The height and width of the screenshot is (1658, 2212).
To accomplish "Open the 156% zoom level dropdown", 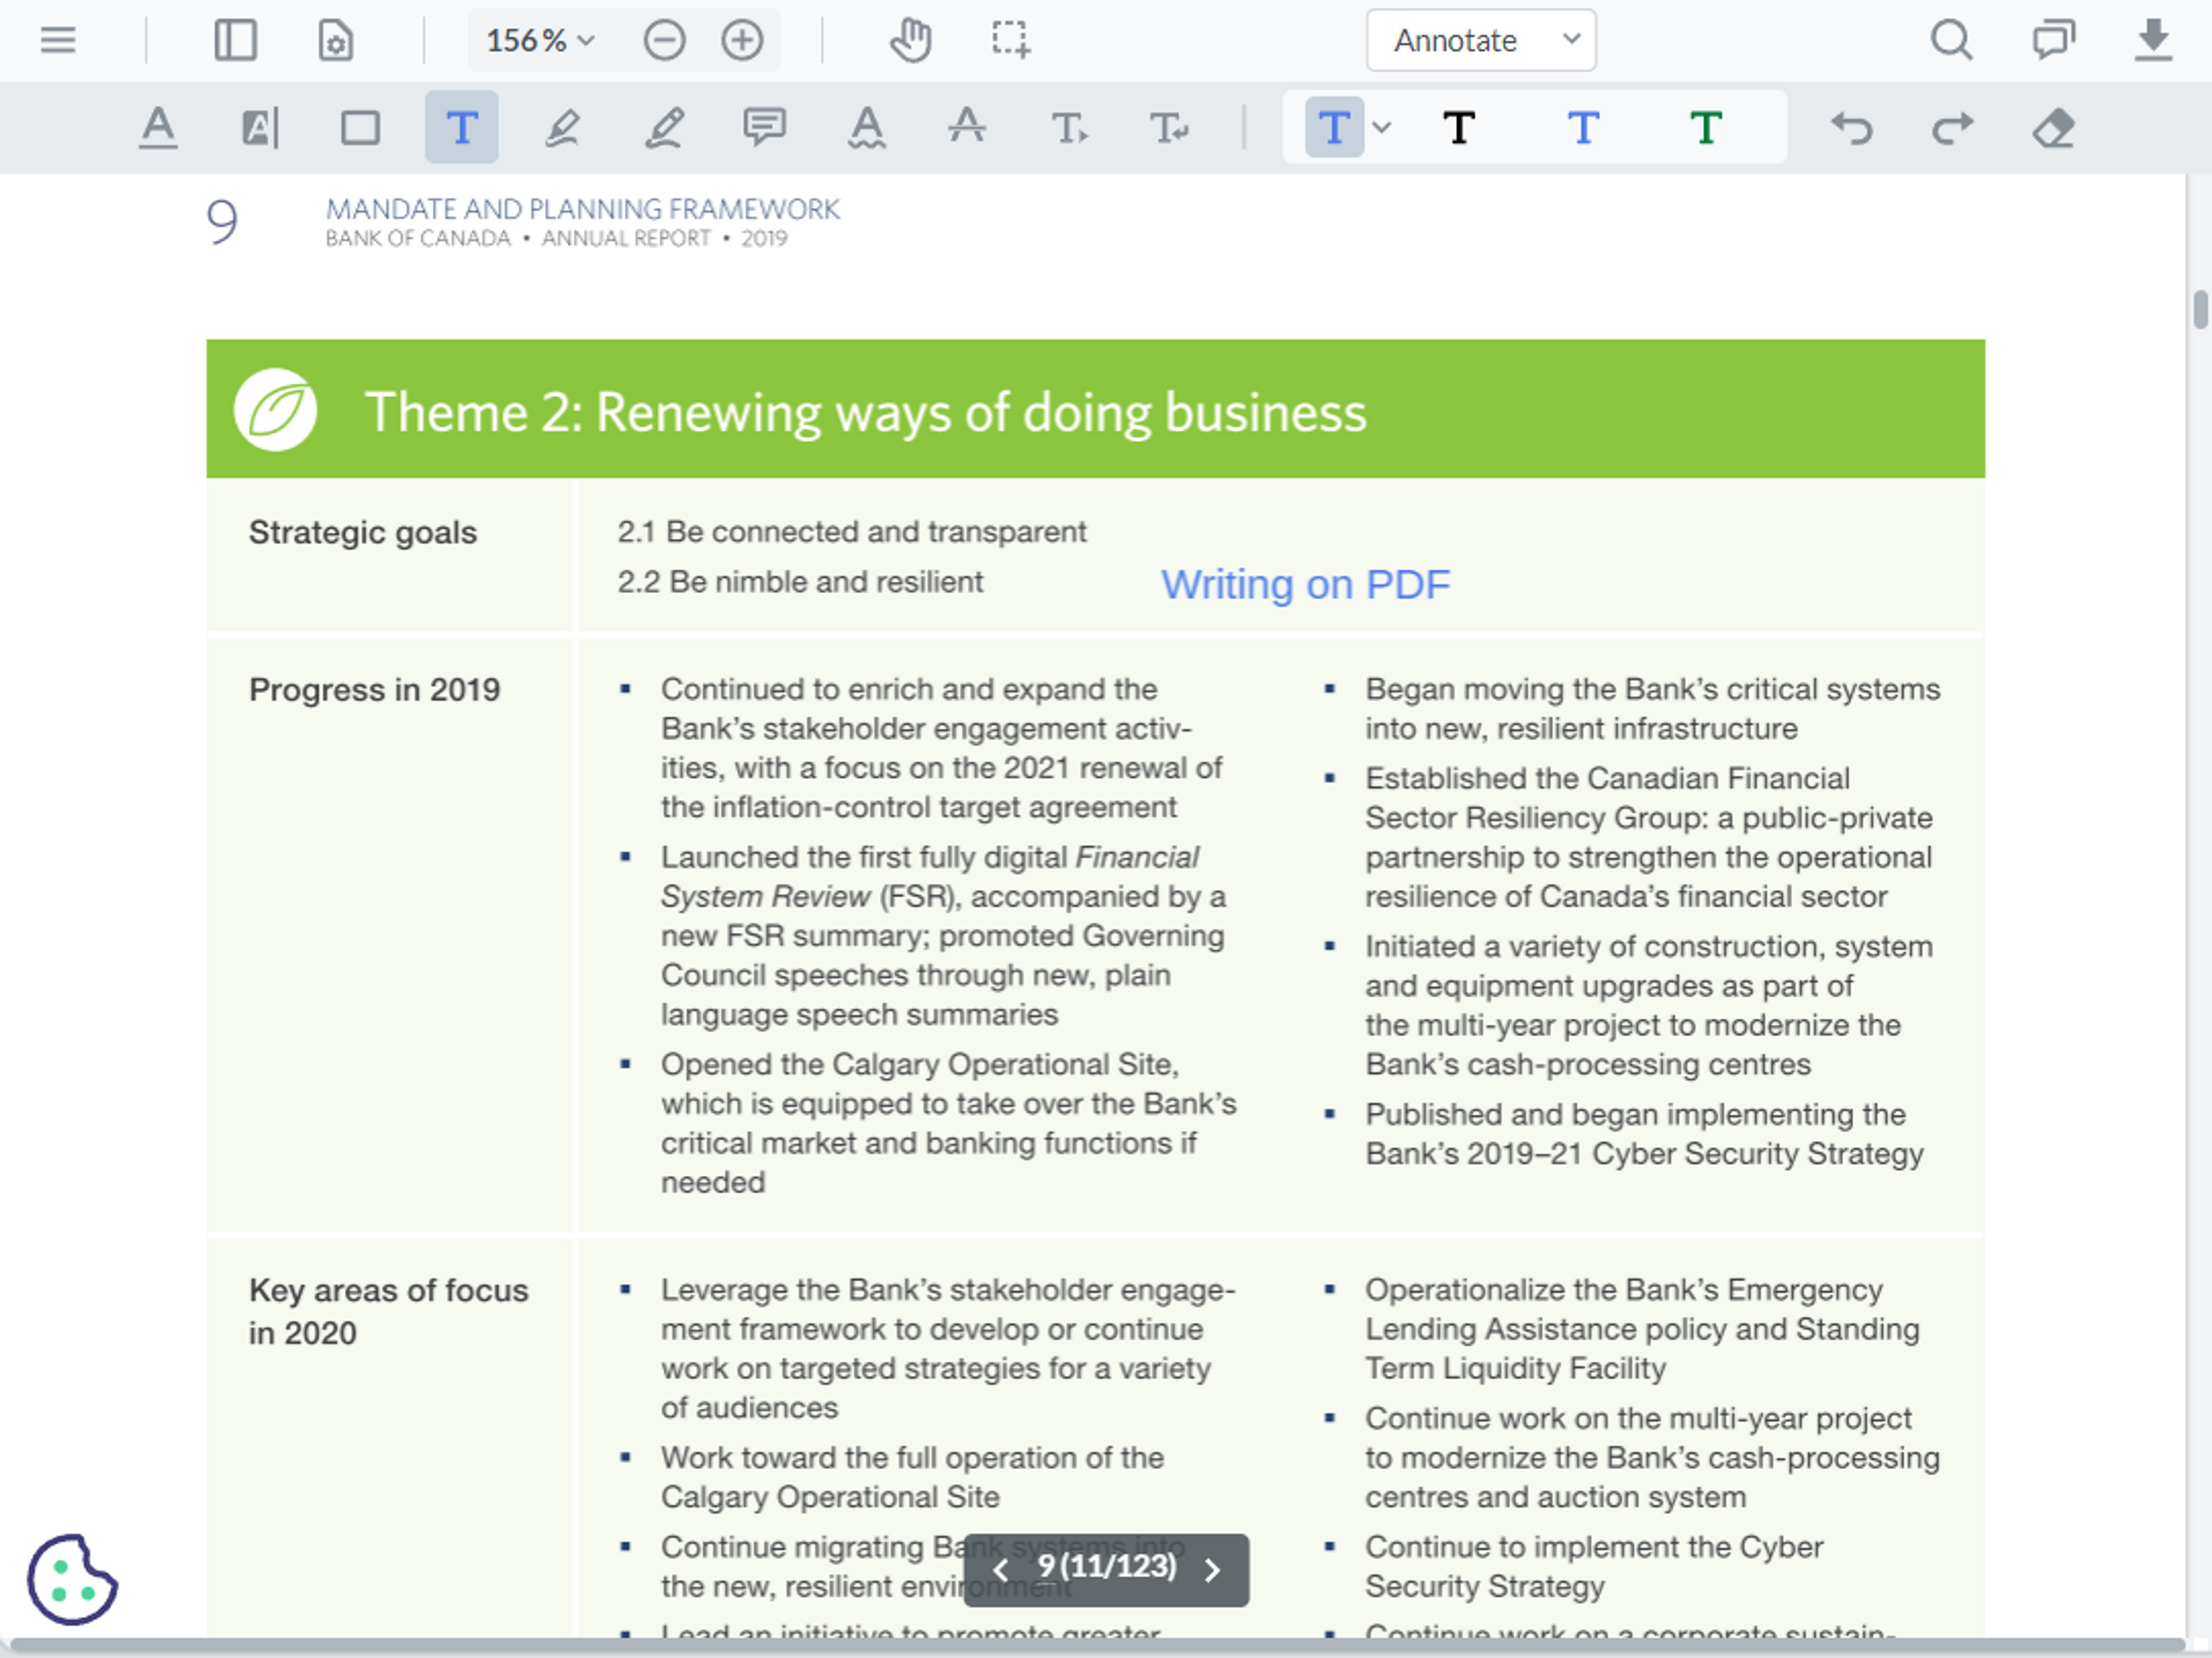I will [x=540, y=40].
